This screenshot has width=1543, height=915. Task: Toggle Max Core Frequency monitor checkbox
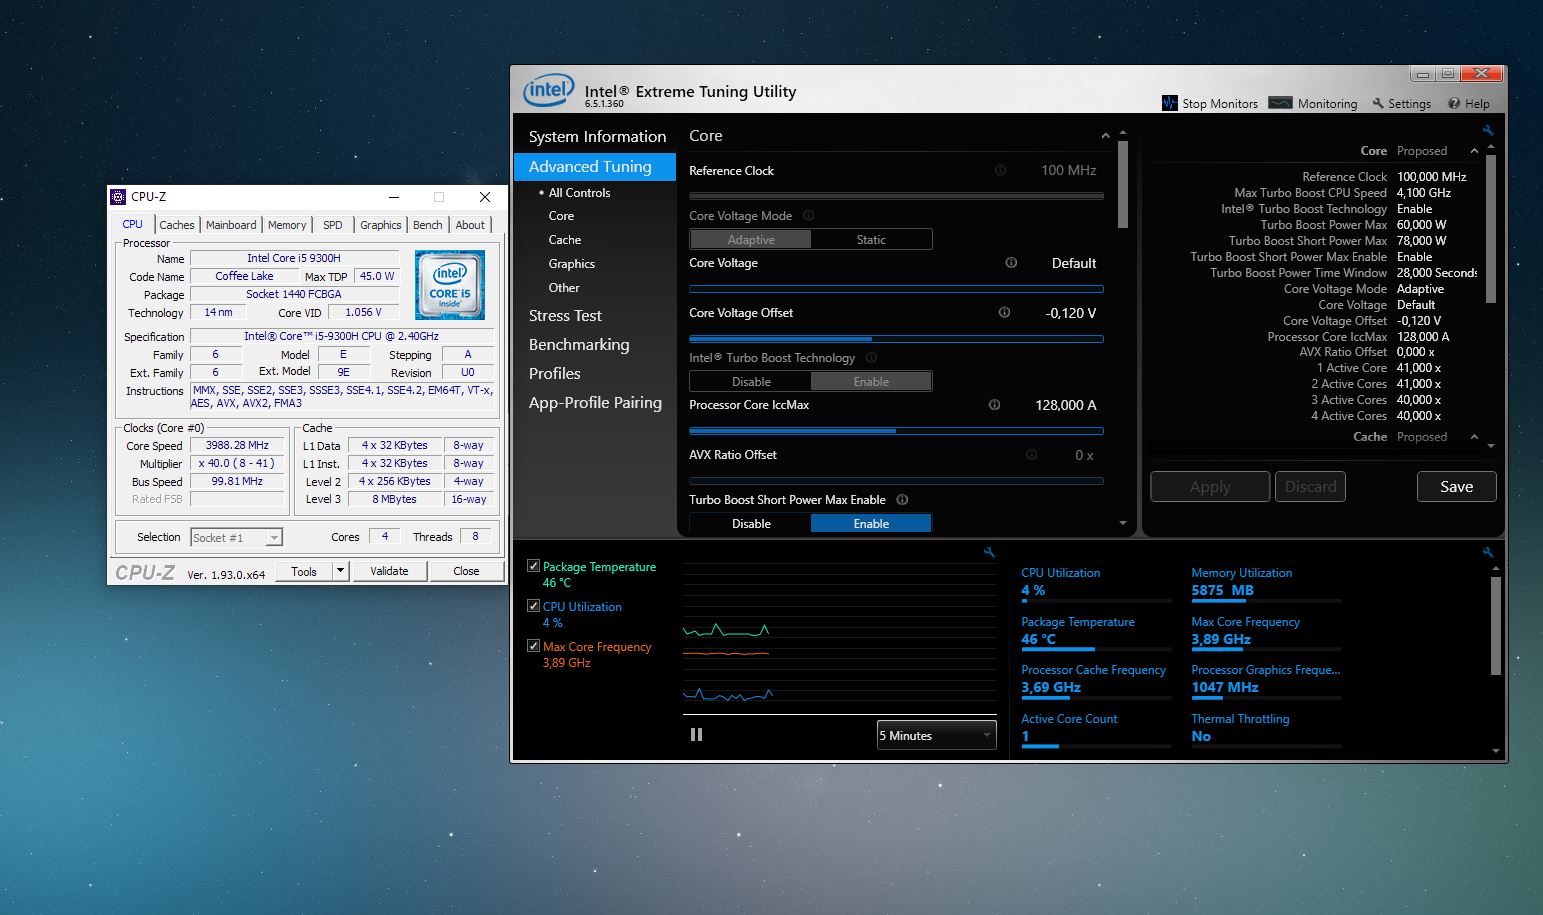click(x=533, y=646)
